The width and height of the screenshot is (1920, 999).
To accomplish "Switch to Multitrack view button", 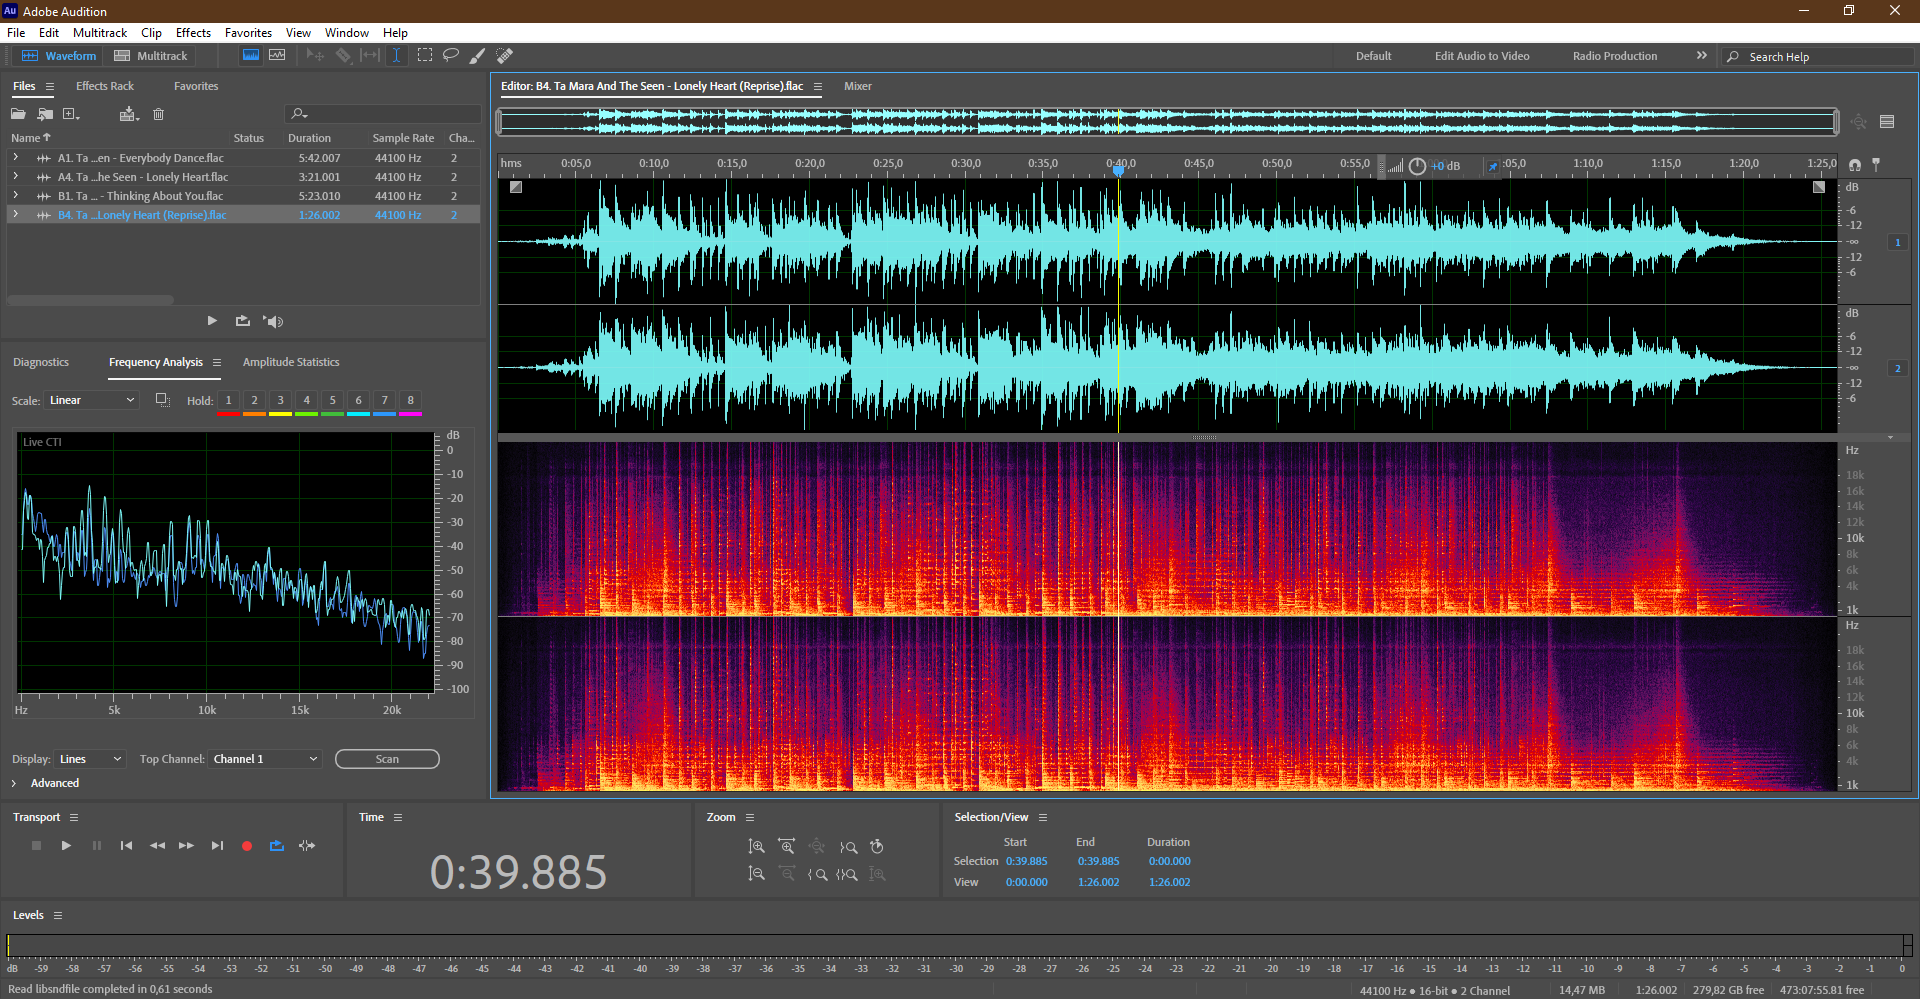I will (x=151, y=56).
